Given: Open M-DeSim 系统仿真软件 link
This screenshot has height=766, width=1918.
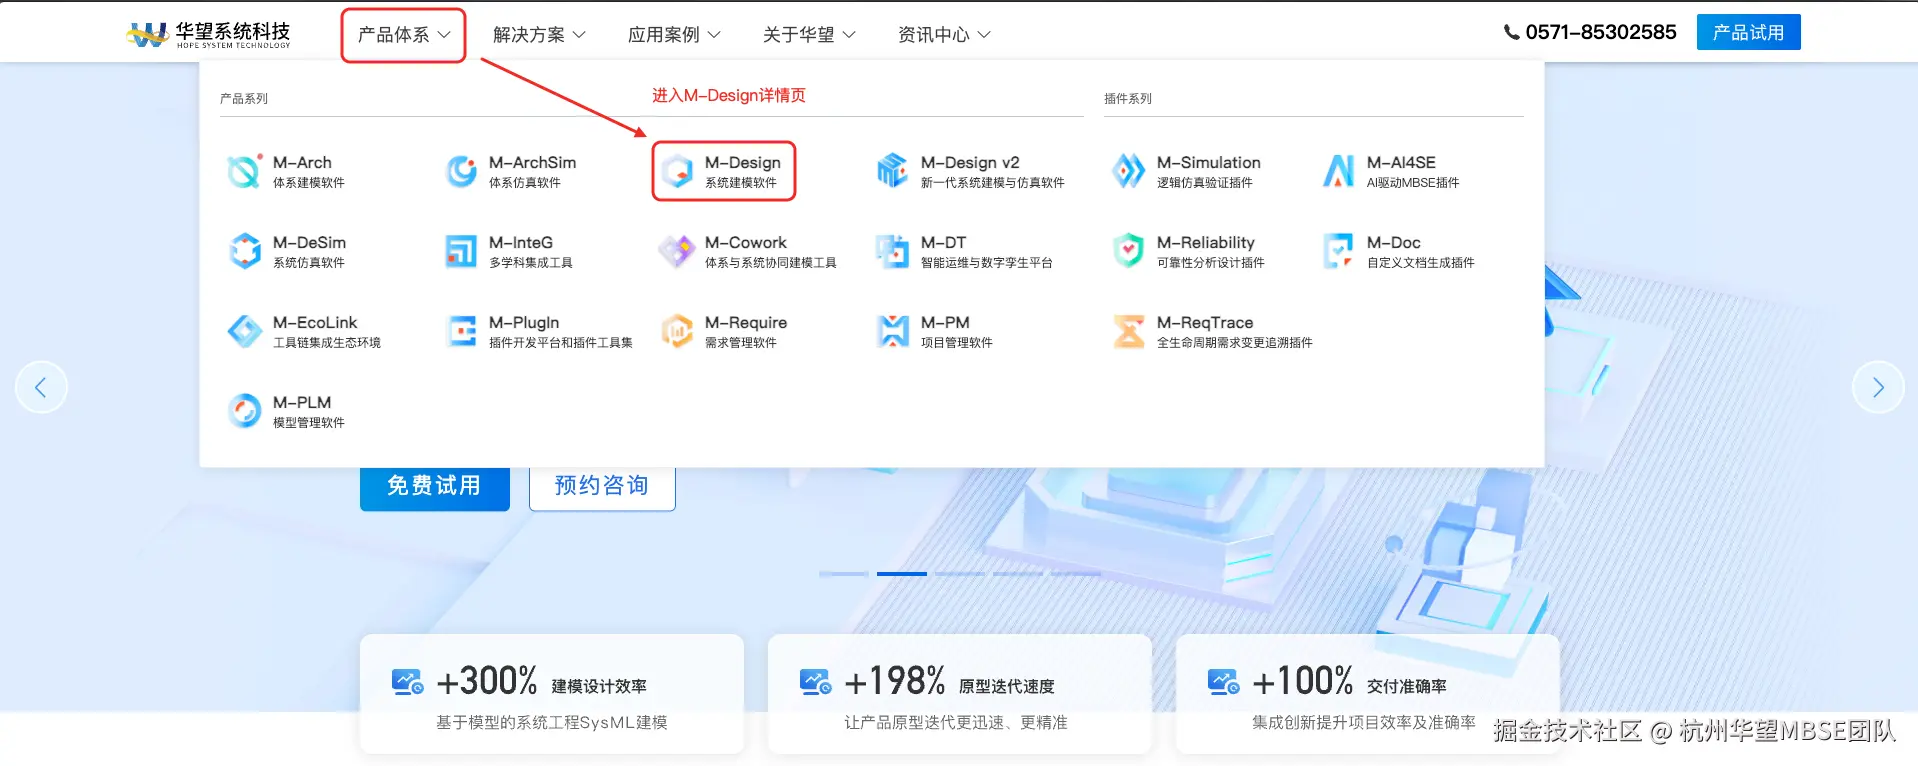Looking at the screenshot, I should [287, 251].
